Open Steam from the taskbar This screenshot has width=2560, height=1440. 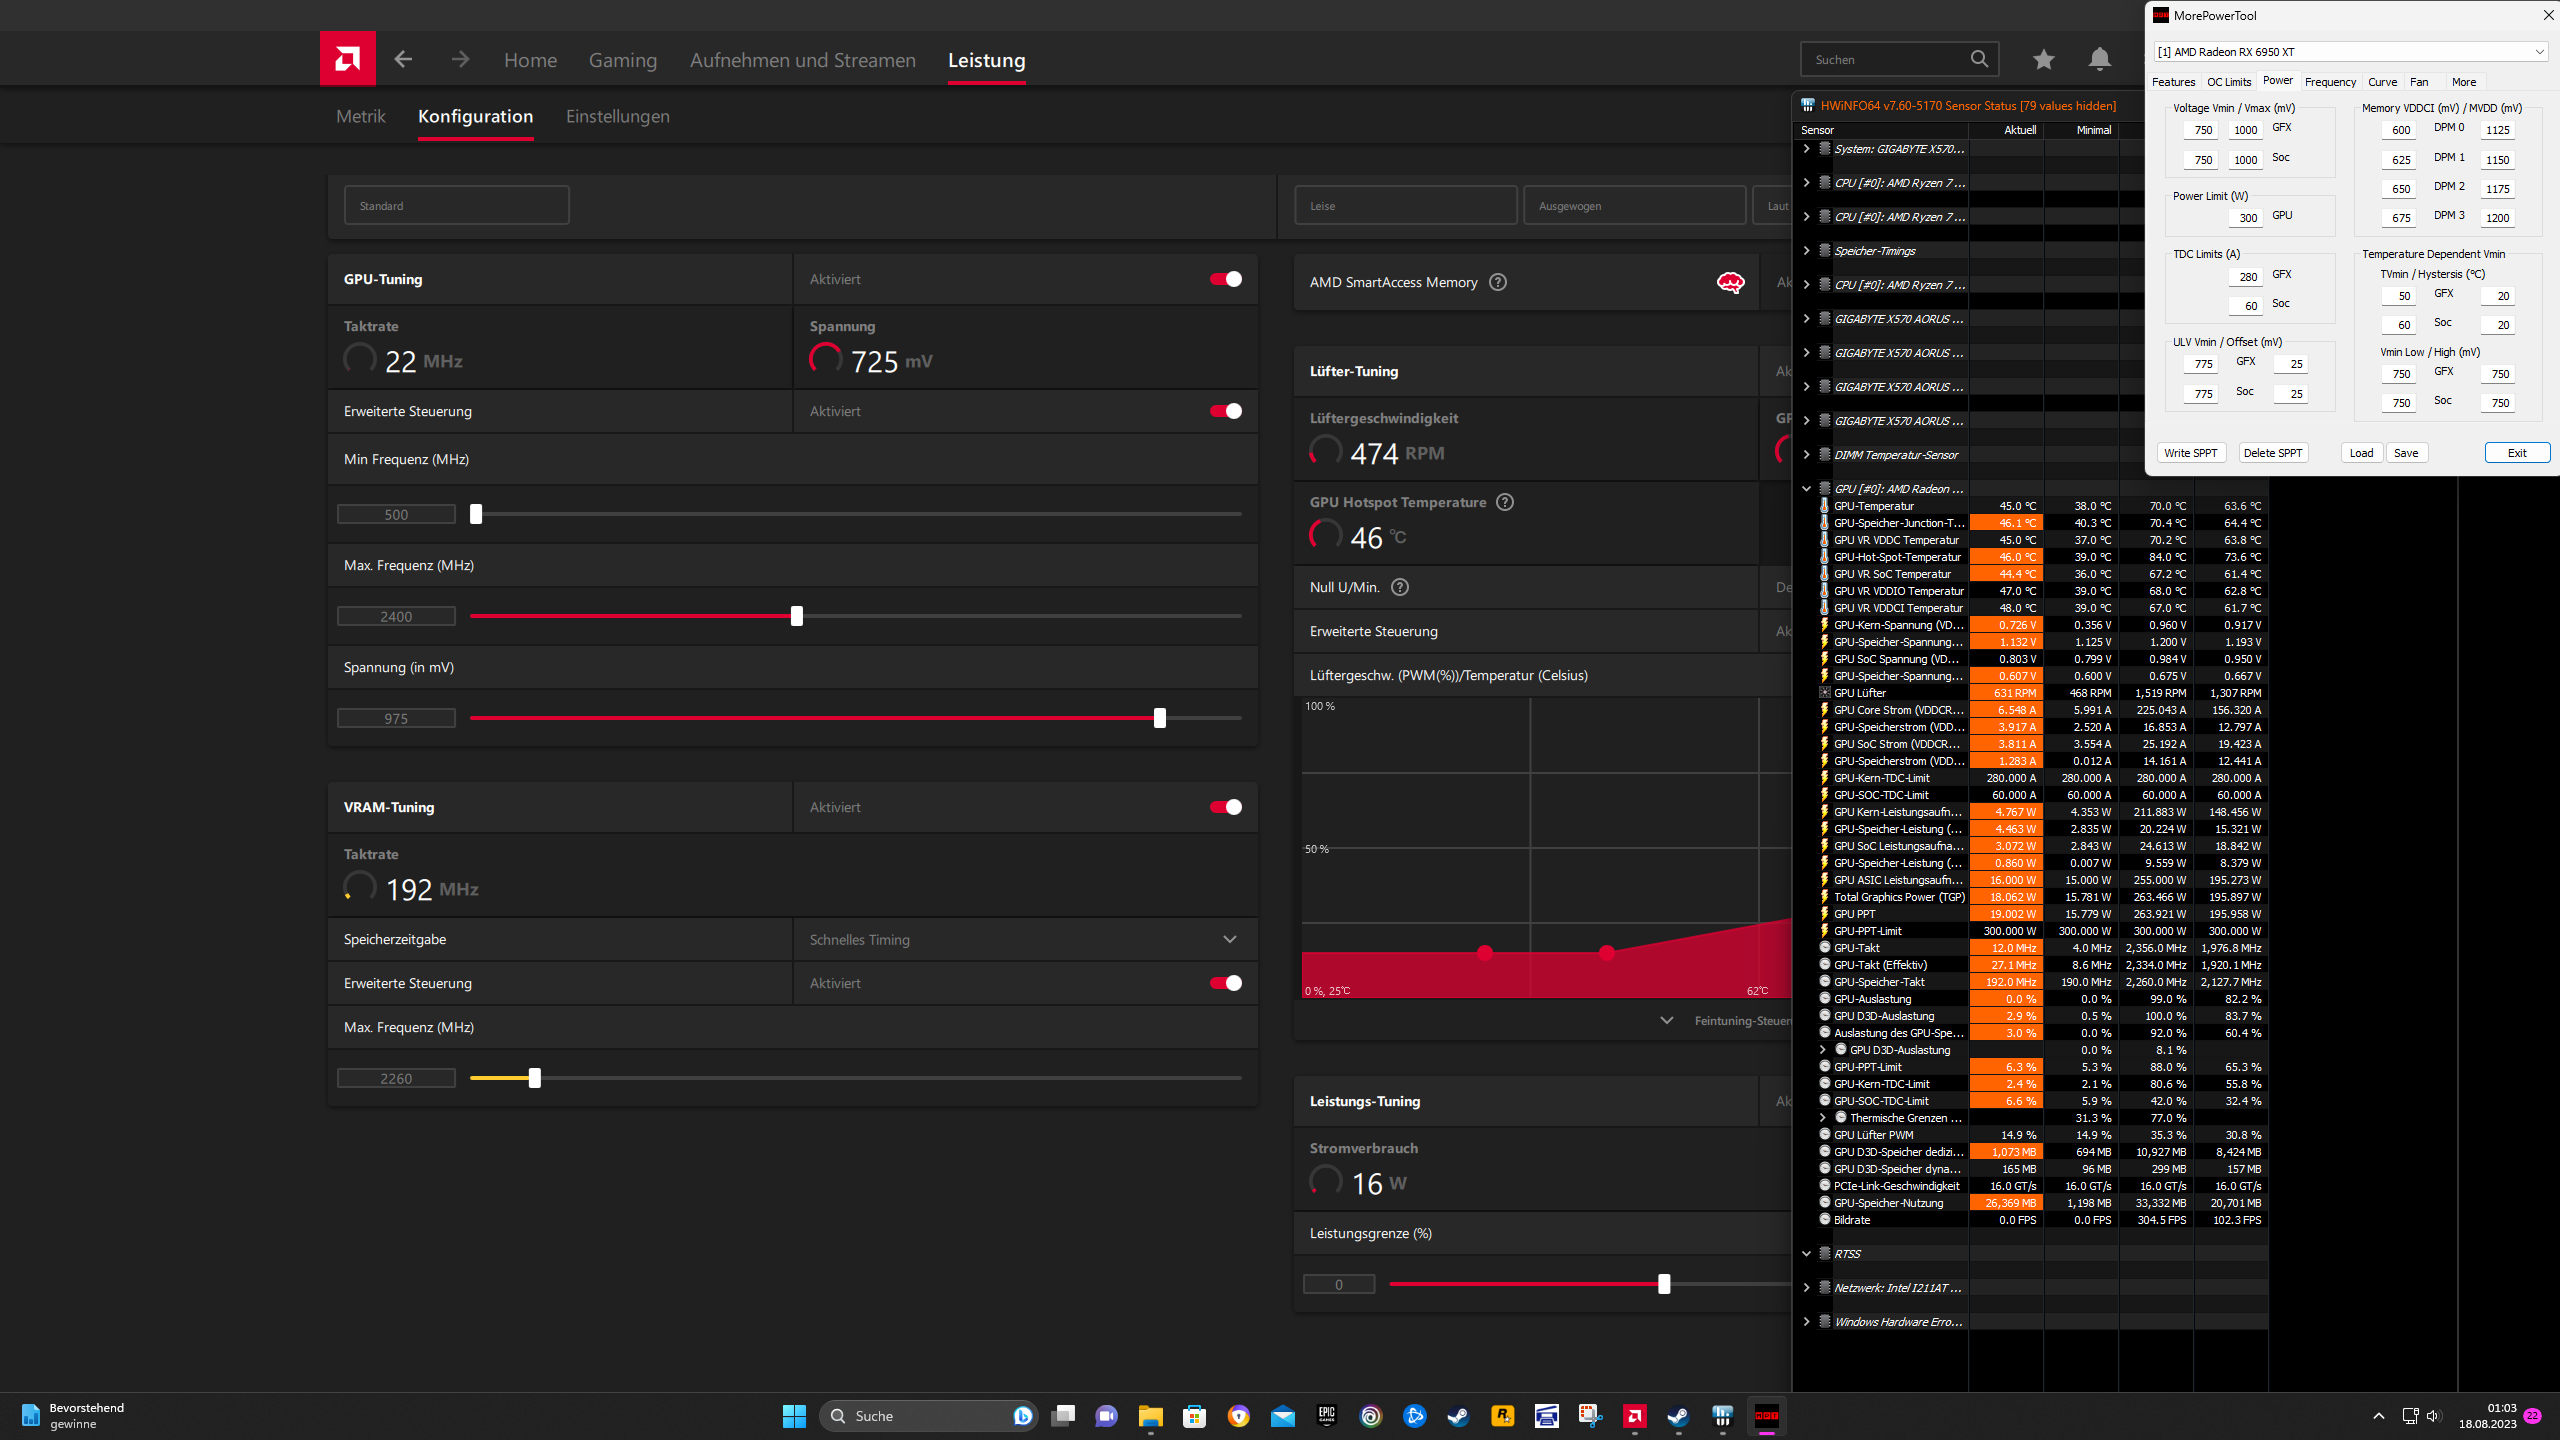(x=1458, y=1416)
